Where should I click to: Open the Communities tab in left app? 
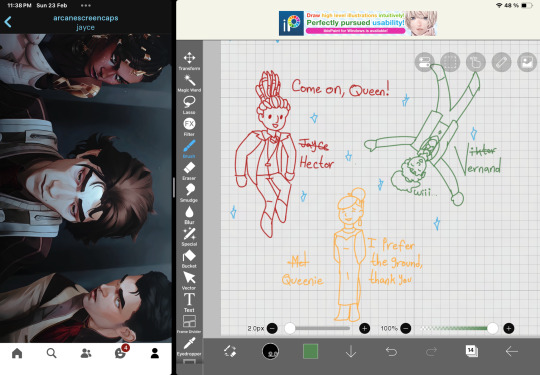pos(86,353)
